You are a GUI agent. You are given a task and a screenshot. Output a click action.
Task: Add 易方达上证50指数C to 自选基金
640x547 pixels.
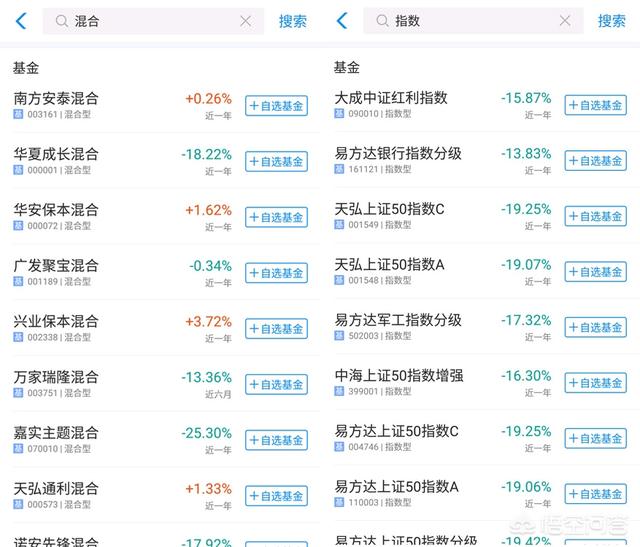[596, 439]
